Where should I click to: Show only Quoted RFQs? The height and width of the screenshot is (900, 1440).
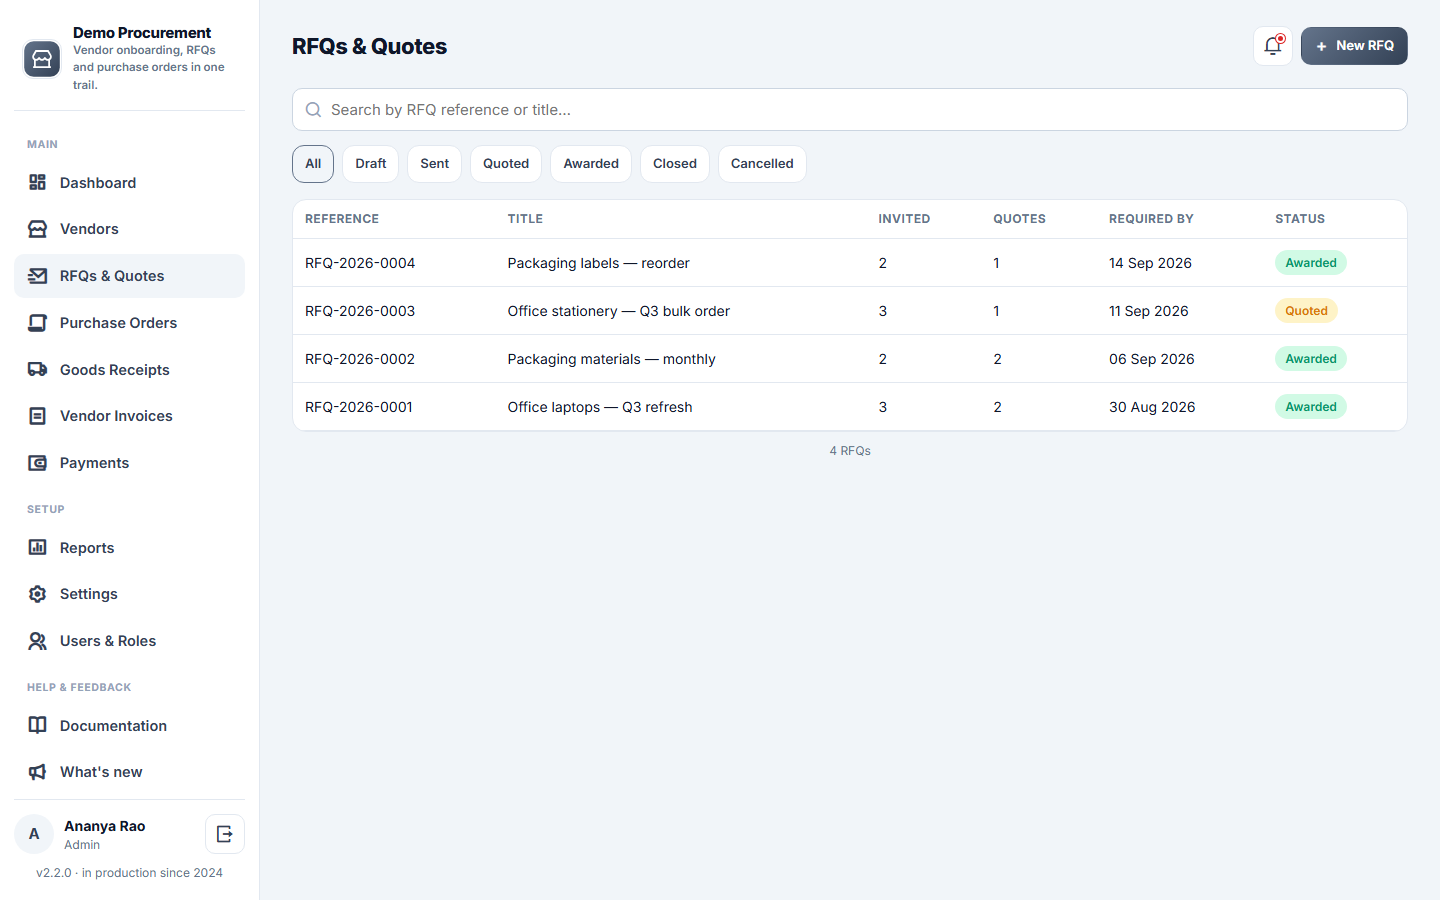[506, 164]
